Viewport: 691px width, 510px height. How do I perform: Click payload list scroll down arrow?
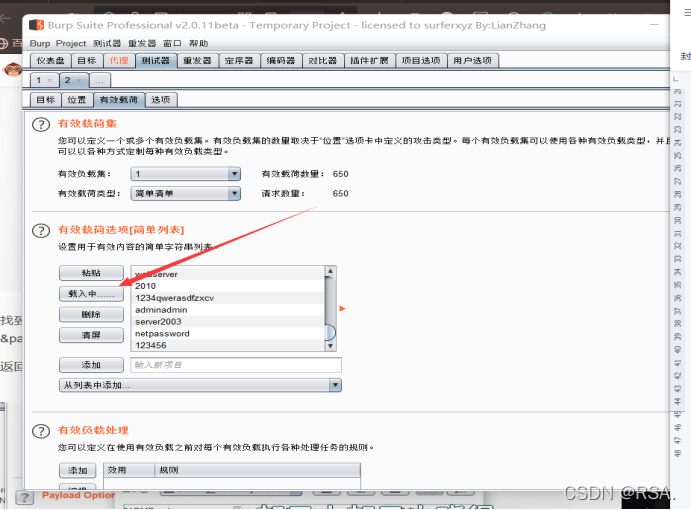point(330,346)
